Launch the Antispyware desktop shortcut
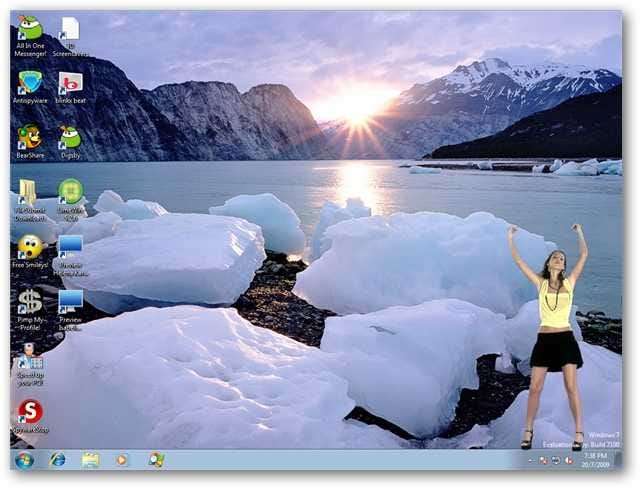Screen dimensions: 640x488 30,87
